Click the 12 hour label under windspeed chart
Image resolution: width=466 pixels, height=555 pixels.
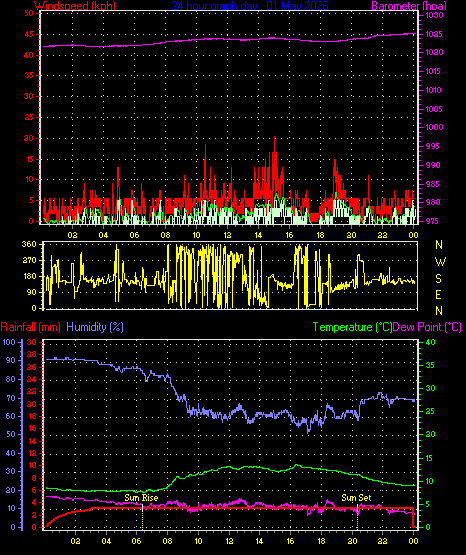point(227,235)
